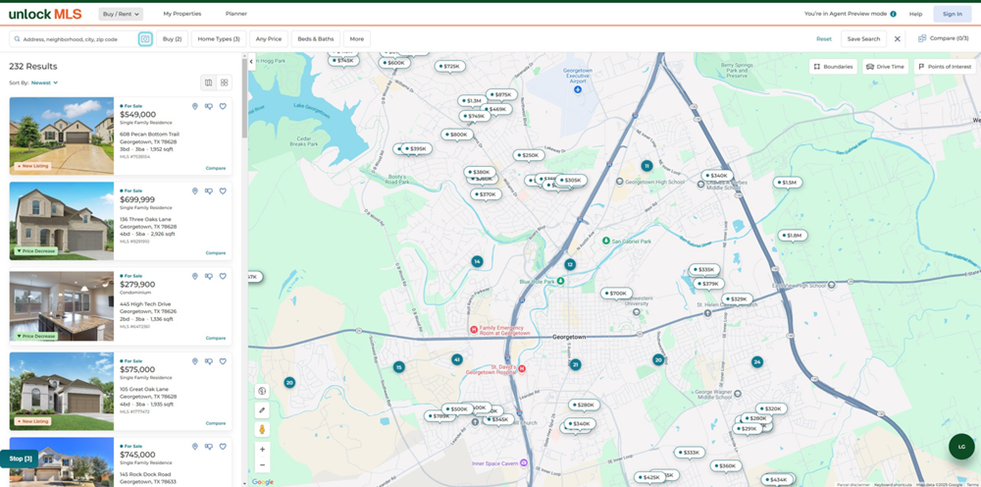Click the Sign In button
The width and height of the screenshot is (981, 487).
(x=952, y=14)
